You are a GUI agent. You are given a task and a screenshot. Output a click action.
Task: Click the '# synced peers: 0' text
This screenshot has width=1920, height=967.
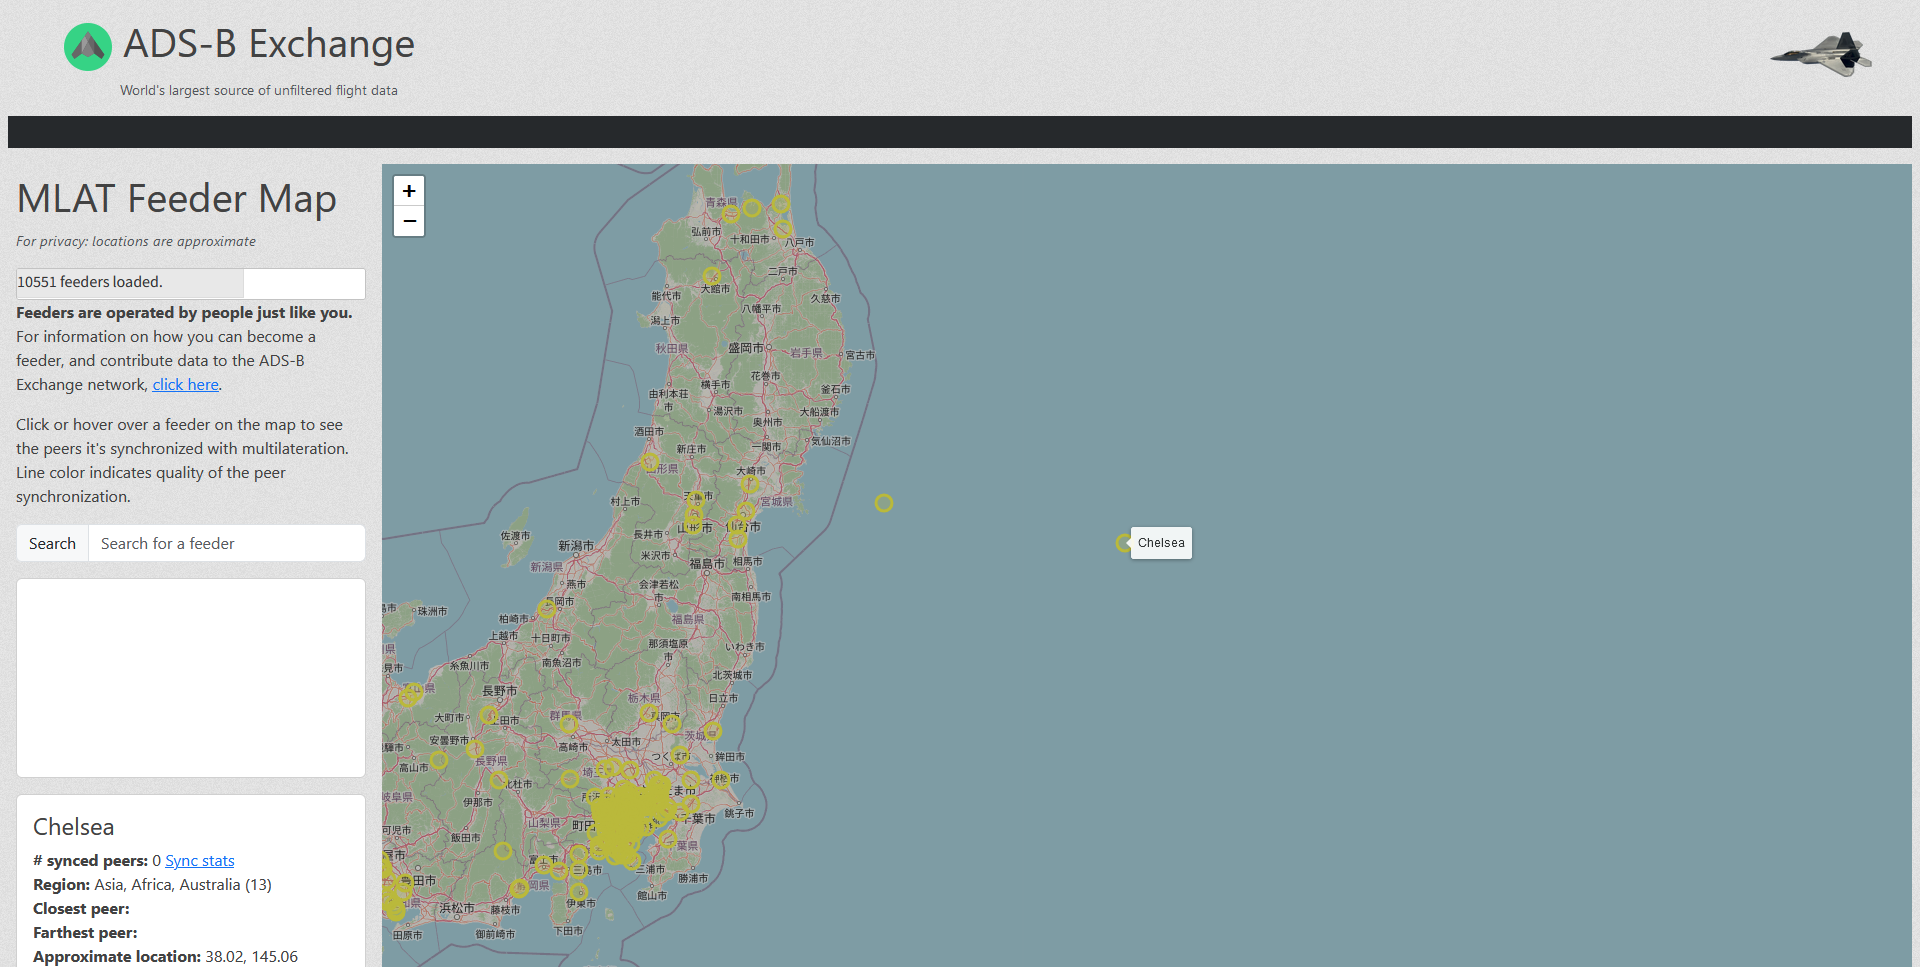tap(97, 860)
